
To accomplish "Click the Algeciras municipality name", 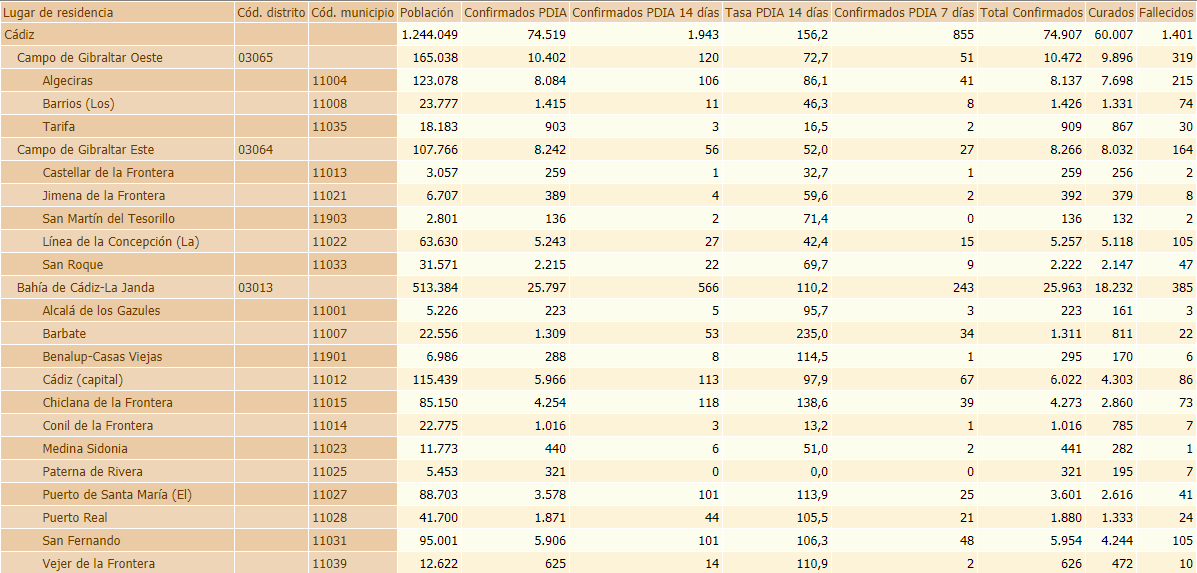I will click(68, 81).
